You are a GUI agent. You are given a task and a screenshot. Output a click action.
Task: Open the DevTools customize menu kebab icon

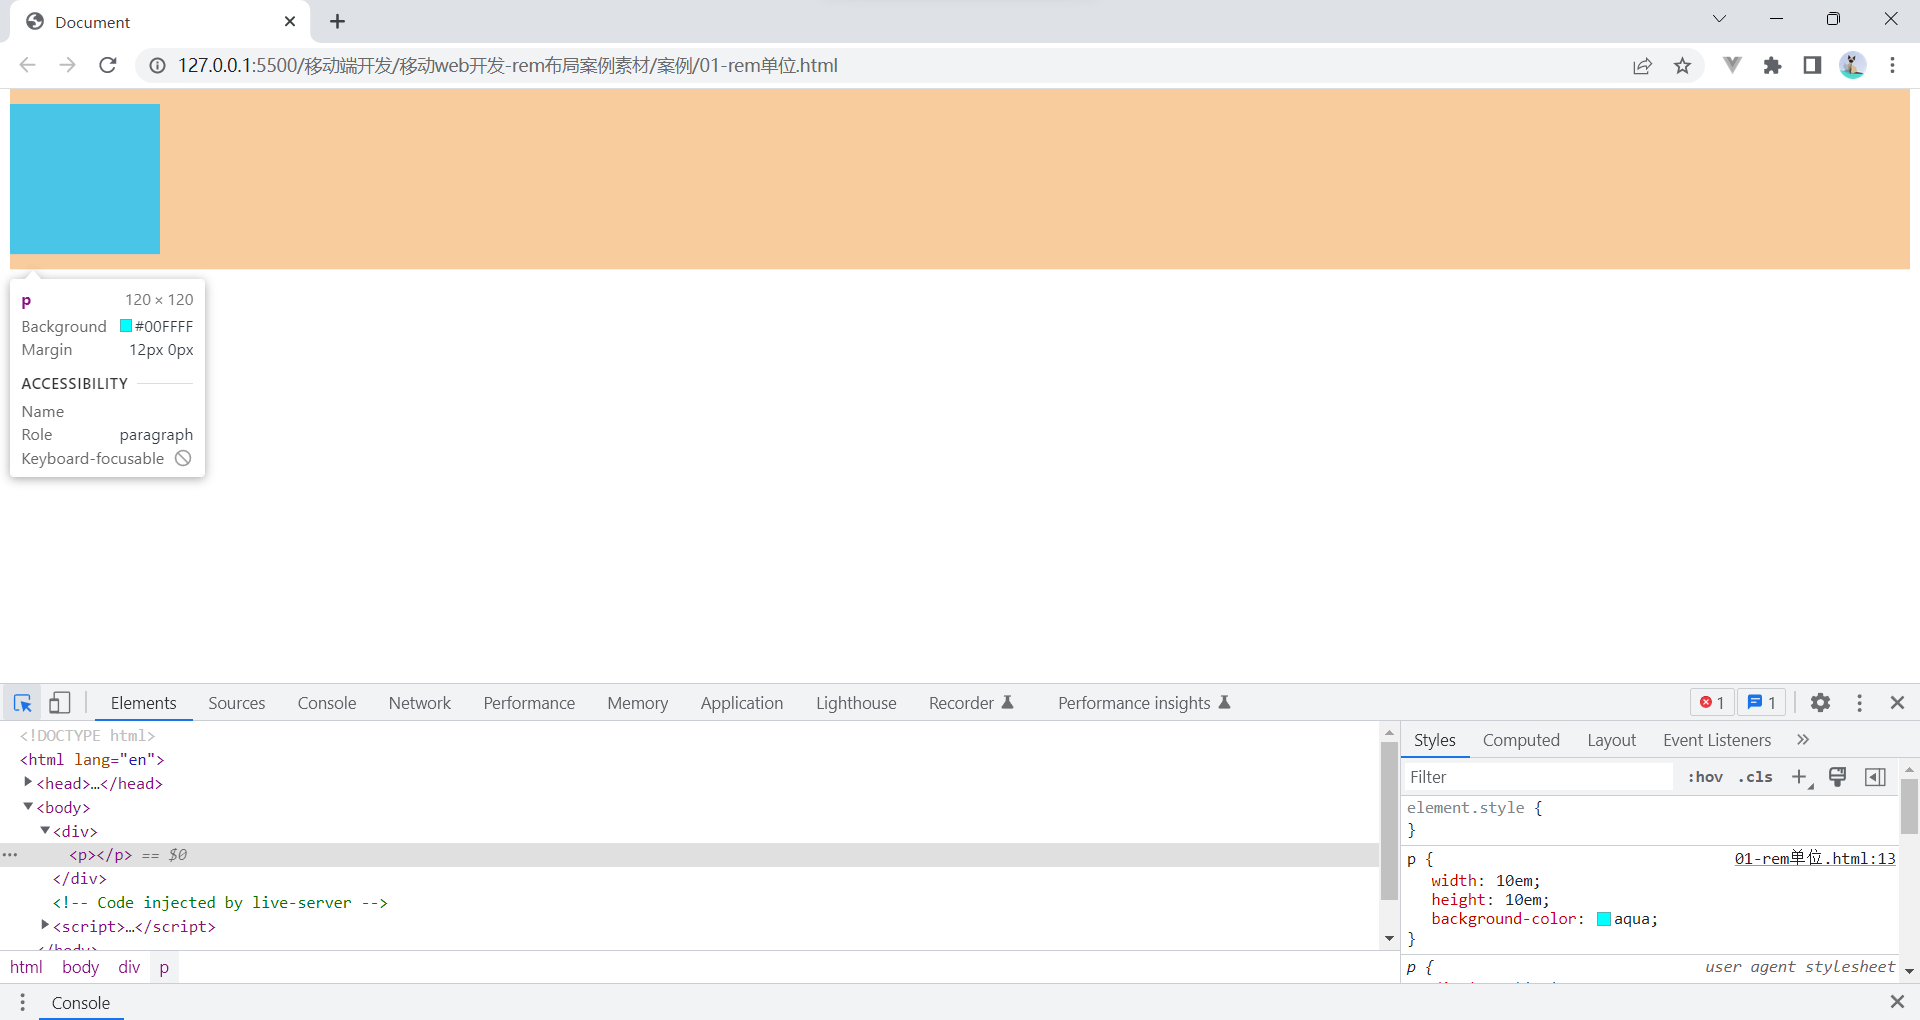point(1859,703)
